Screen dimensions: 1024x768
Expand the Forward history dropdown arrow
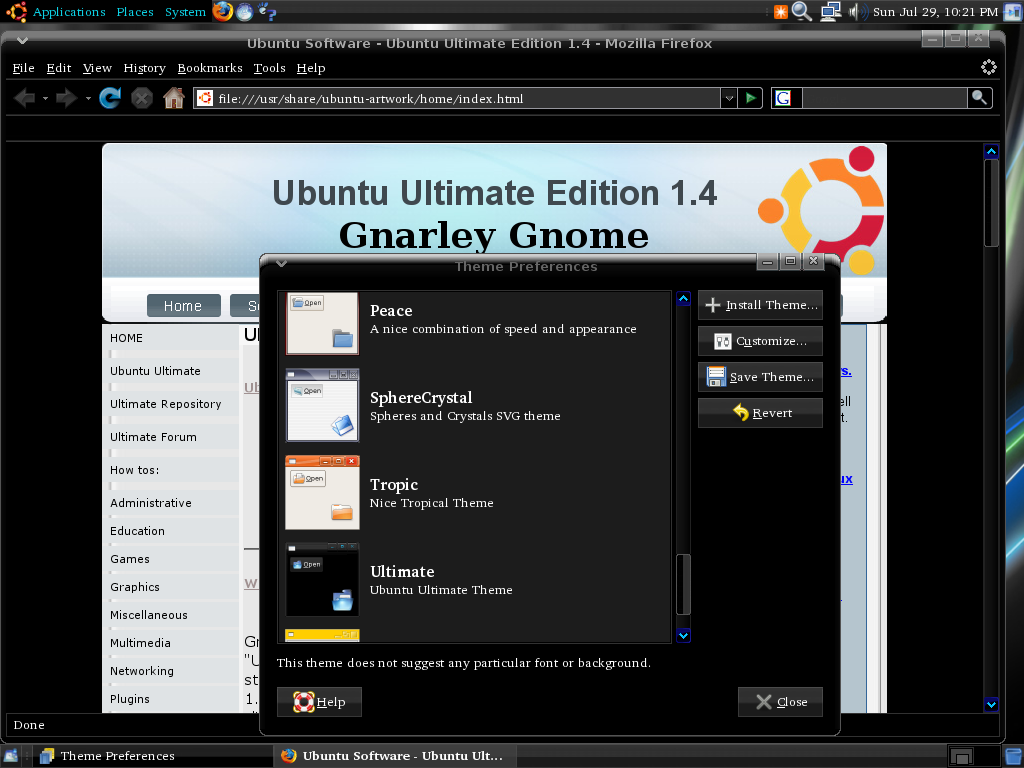88,99
